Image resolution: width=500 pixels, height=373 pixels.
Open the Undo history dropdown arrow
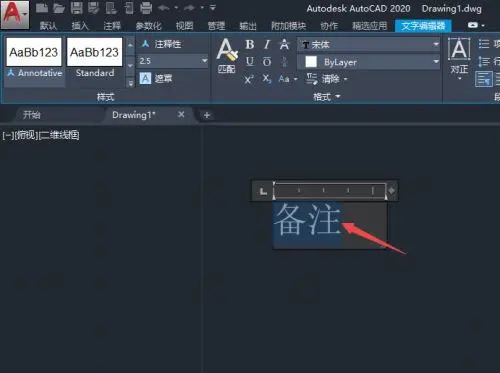point(176,7)
